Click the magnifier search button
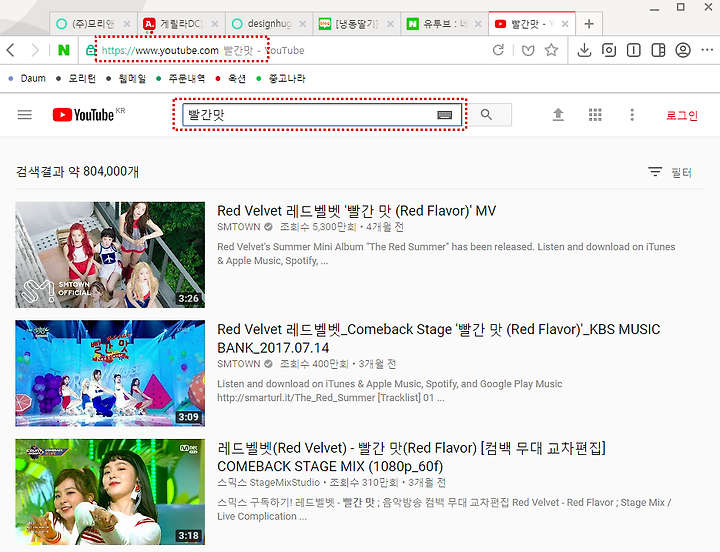 click(487, 114)
